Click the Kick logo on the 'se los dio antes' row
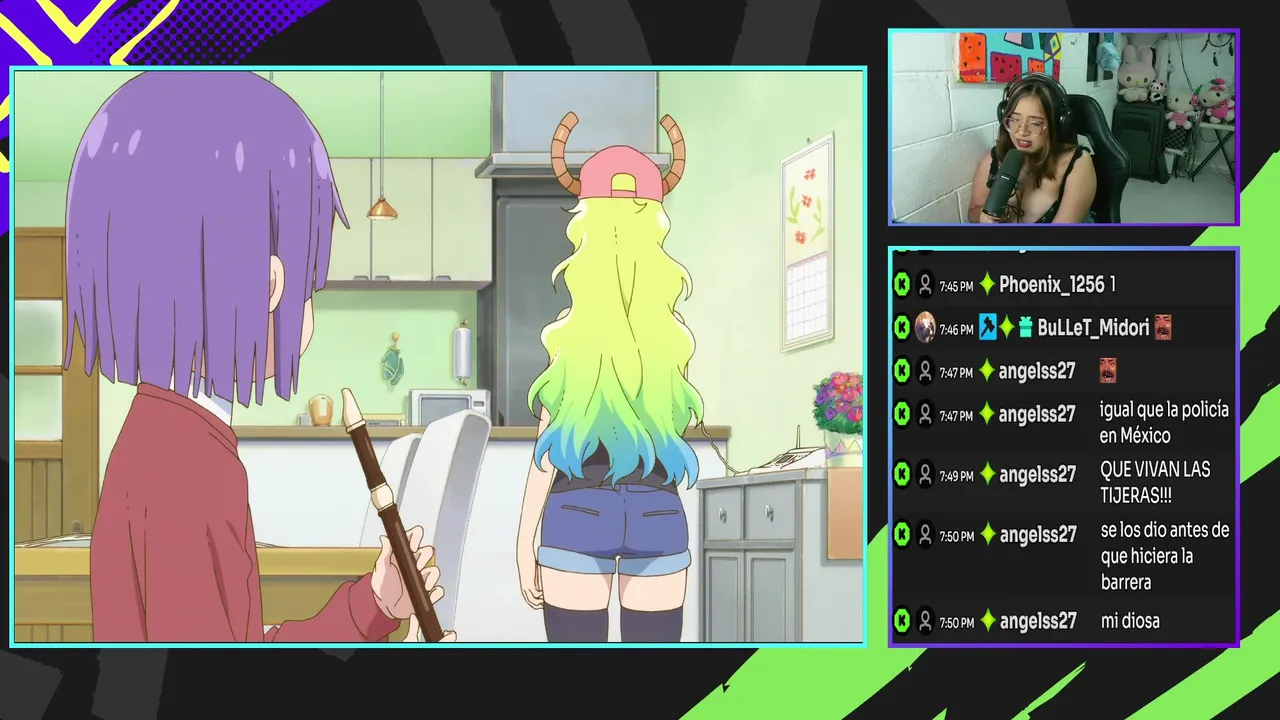Viewport: 1280px width, 720px height. 901,535
